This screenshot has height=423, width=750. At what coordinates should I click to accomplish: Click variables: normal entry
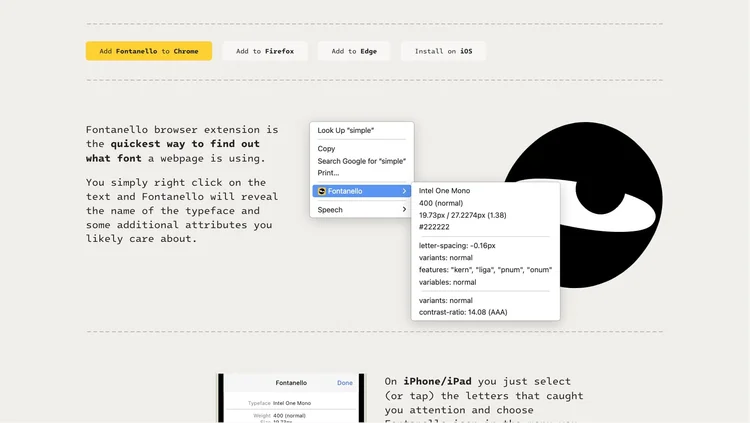tap(448, 282)
